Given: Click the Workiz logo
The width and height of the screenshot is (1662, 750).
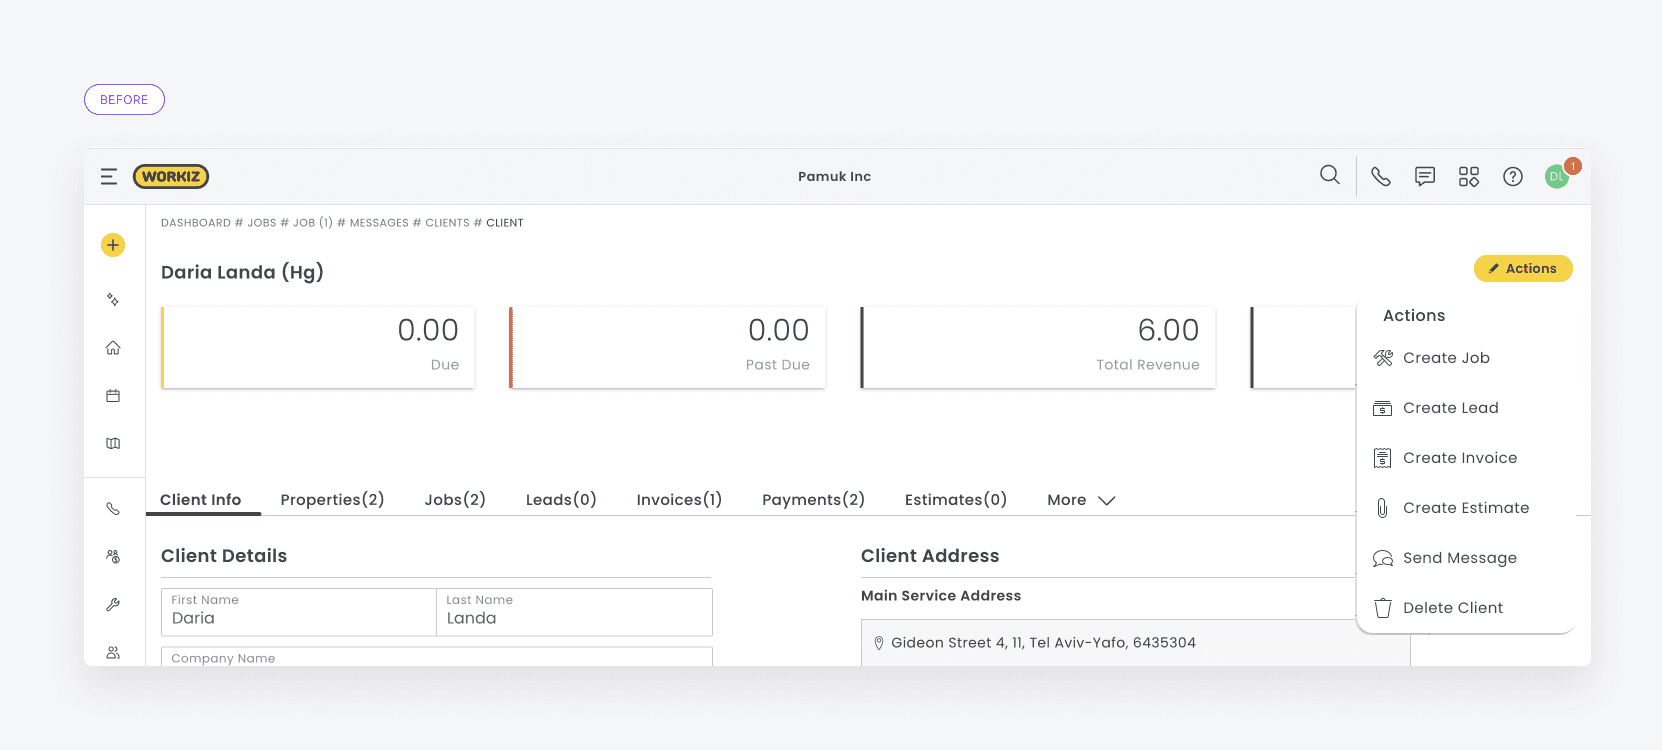Looking at the screenshot, I should pyautogui.click(x=171, y=177).
